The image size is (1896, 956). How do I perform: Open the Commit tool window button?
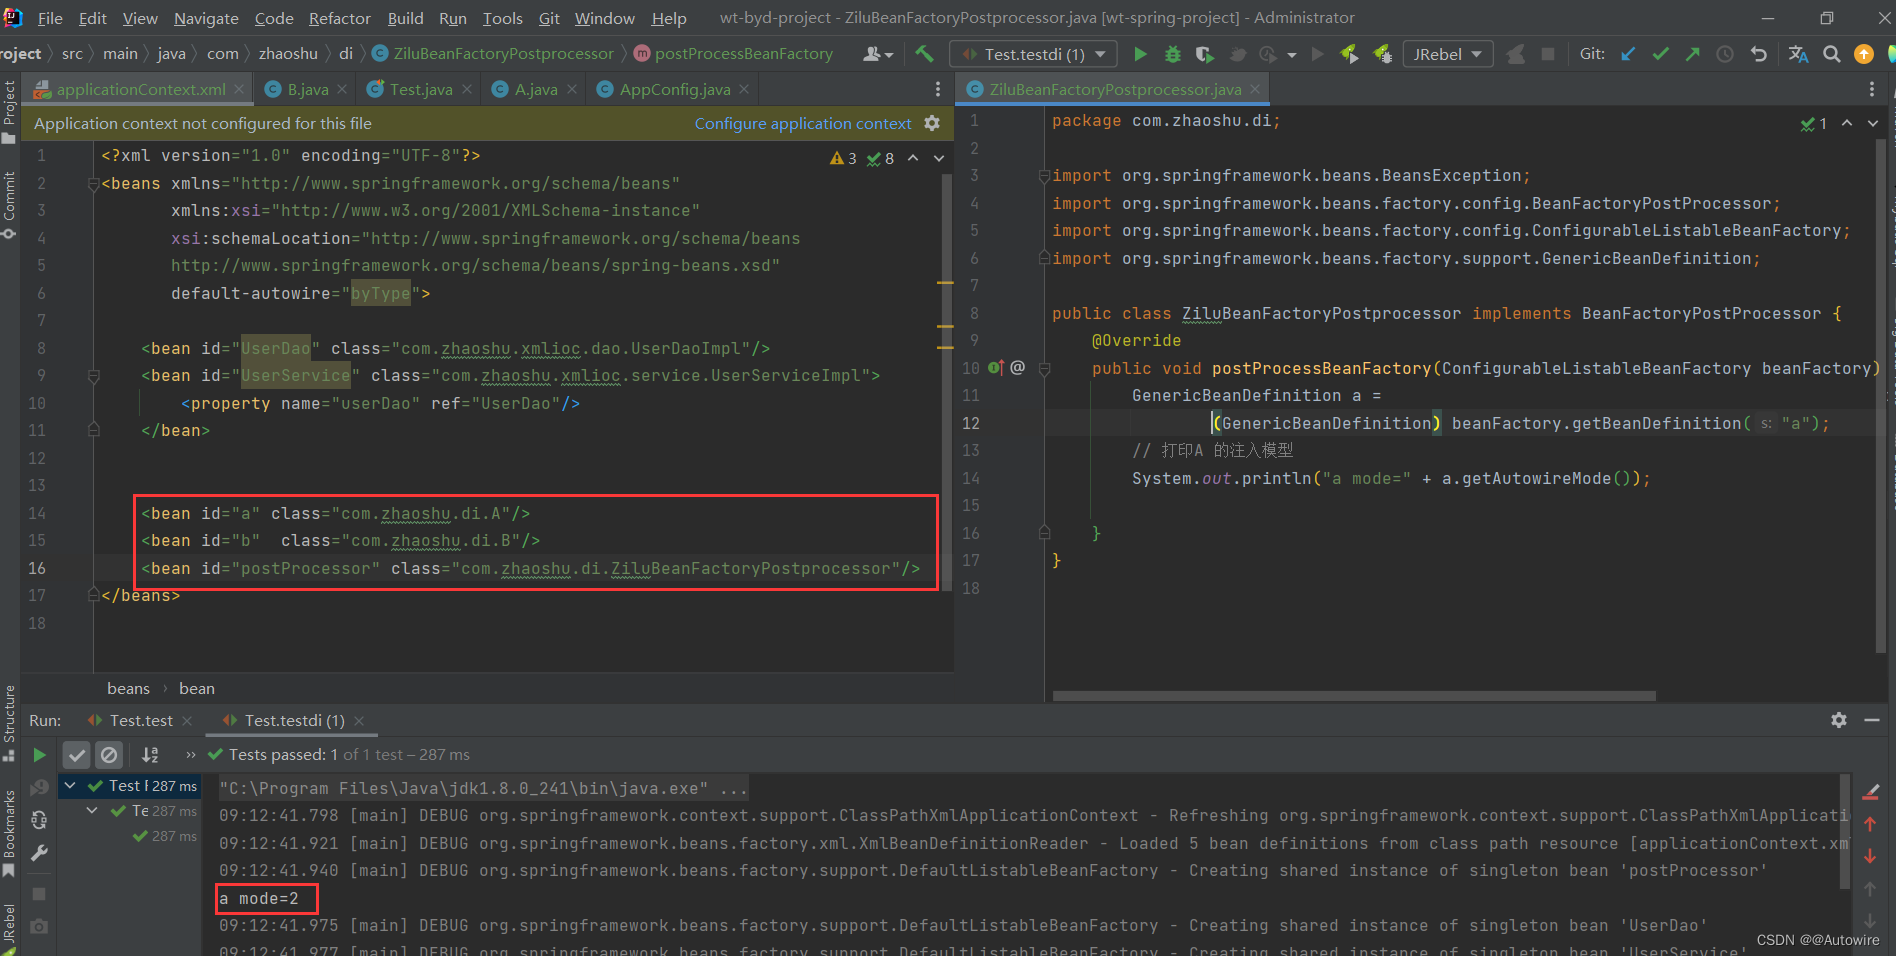pyautogui.click(x=9, y=205)
